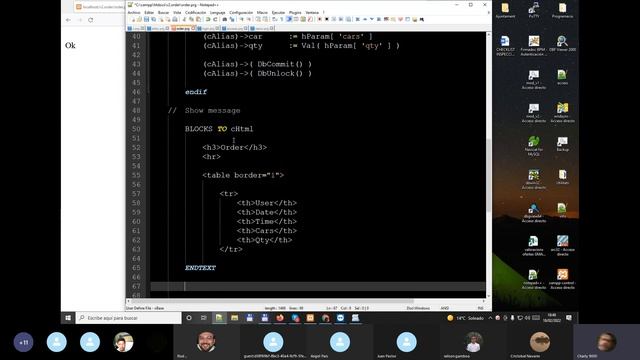
Task: Select participant Cristobal Navarro's video tile
Action: tap(540, 342)
